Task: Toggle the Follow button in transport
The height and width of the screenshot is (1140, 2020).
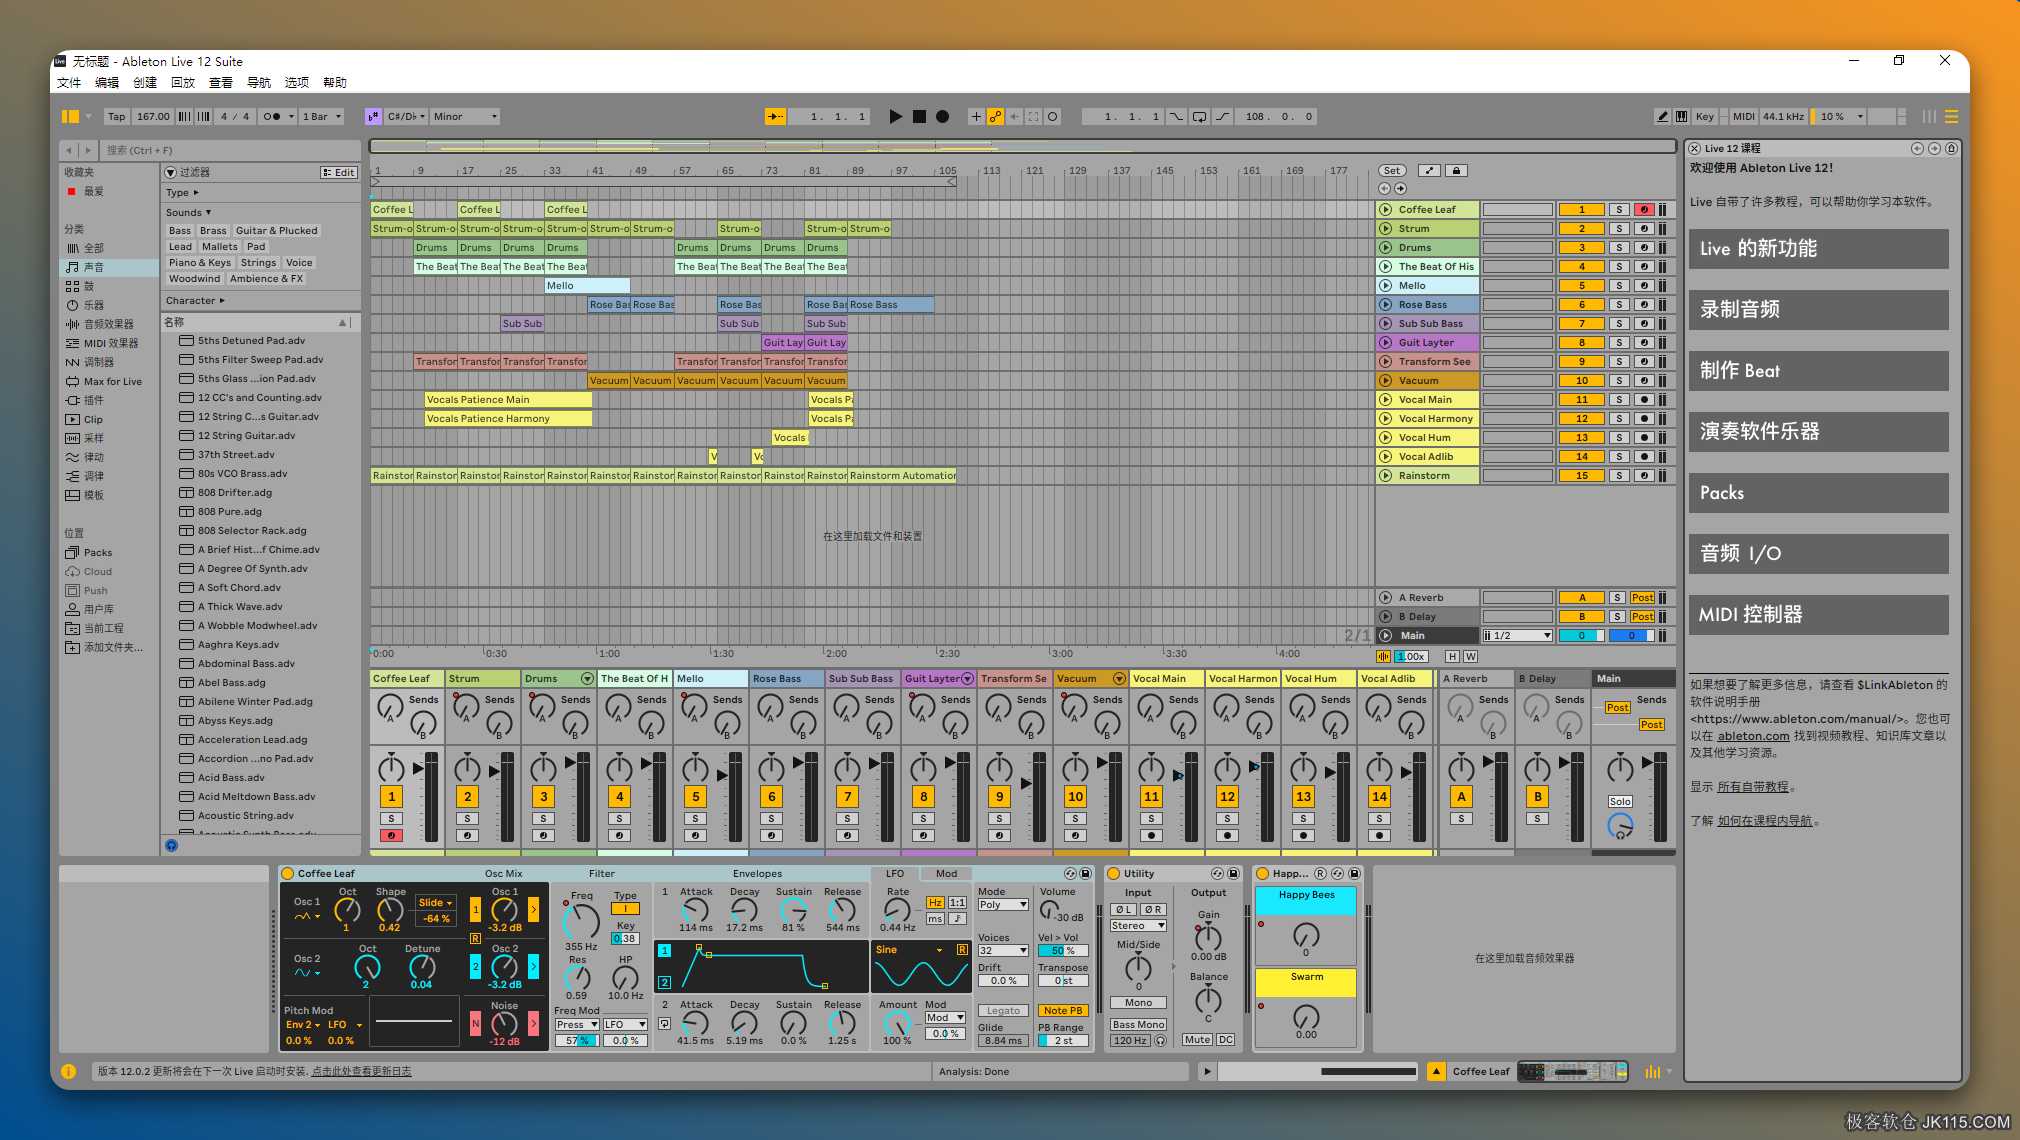Action: tap(775, 117)
